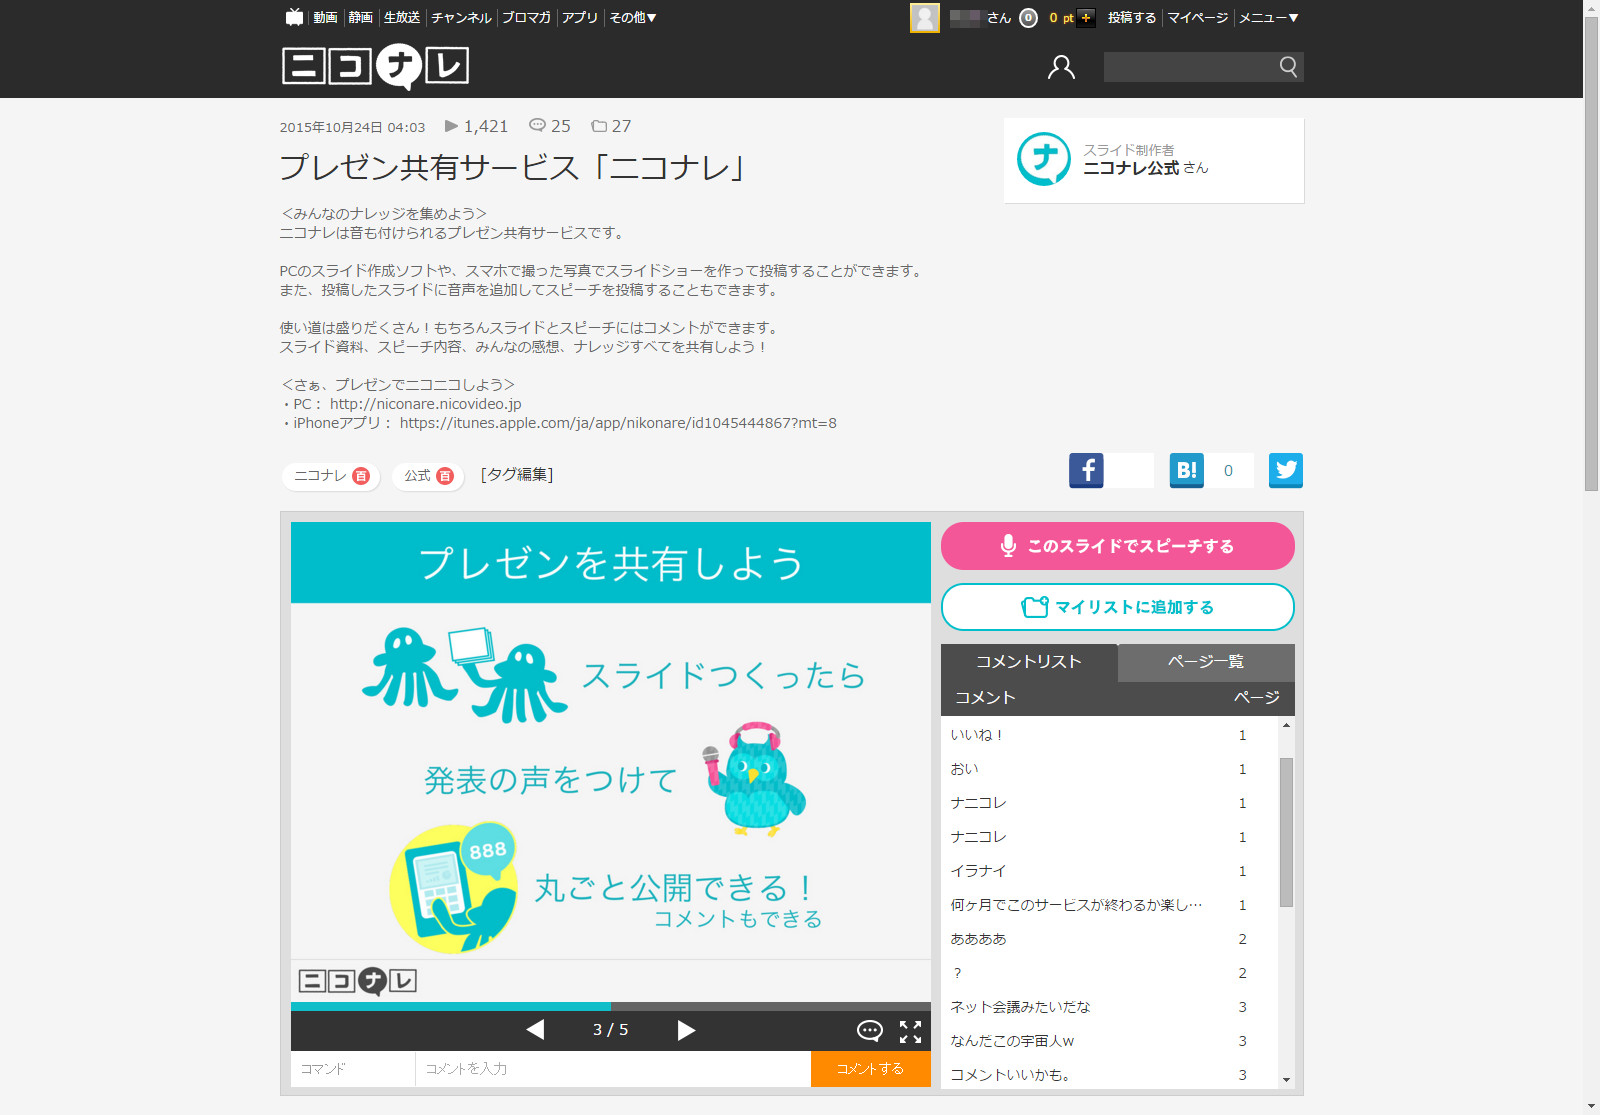
Task: Click the コメントを入力 input field
Action: pyautogui.click(x=612, y=1068)
